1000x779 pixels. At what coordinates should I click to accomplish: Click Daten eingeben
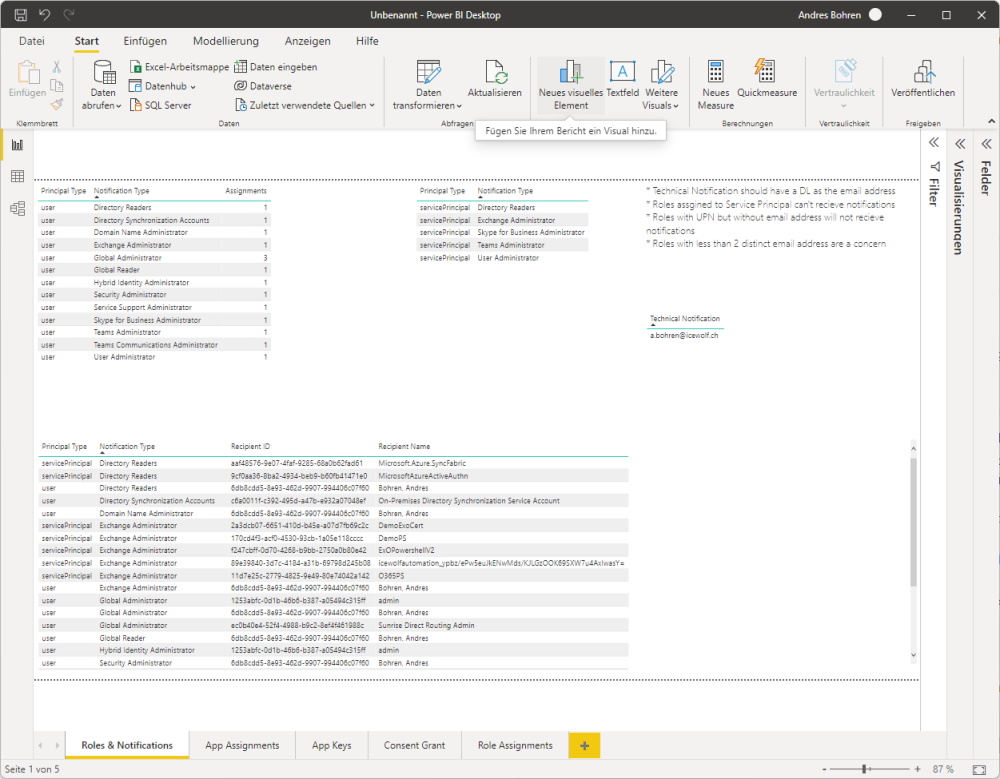click(x=276, y=66)
